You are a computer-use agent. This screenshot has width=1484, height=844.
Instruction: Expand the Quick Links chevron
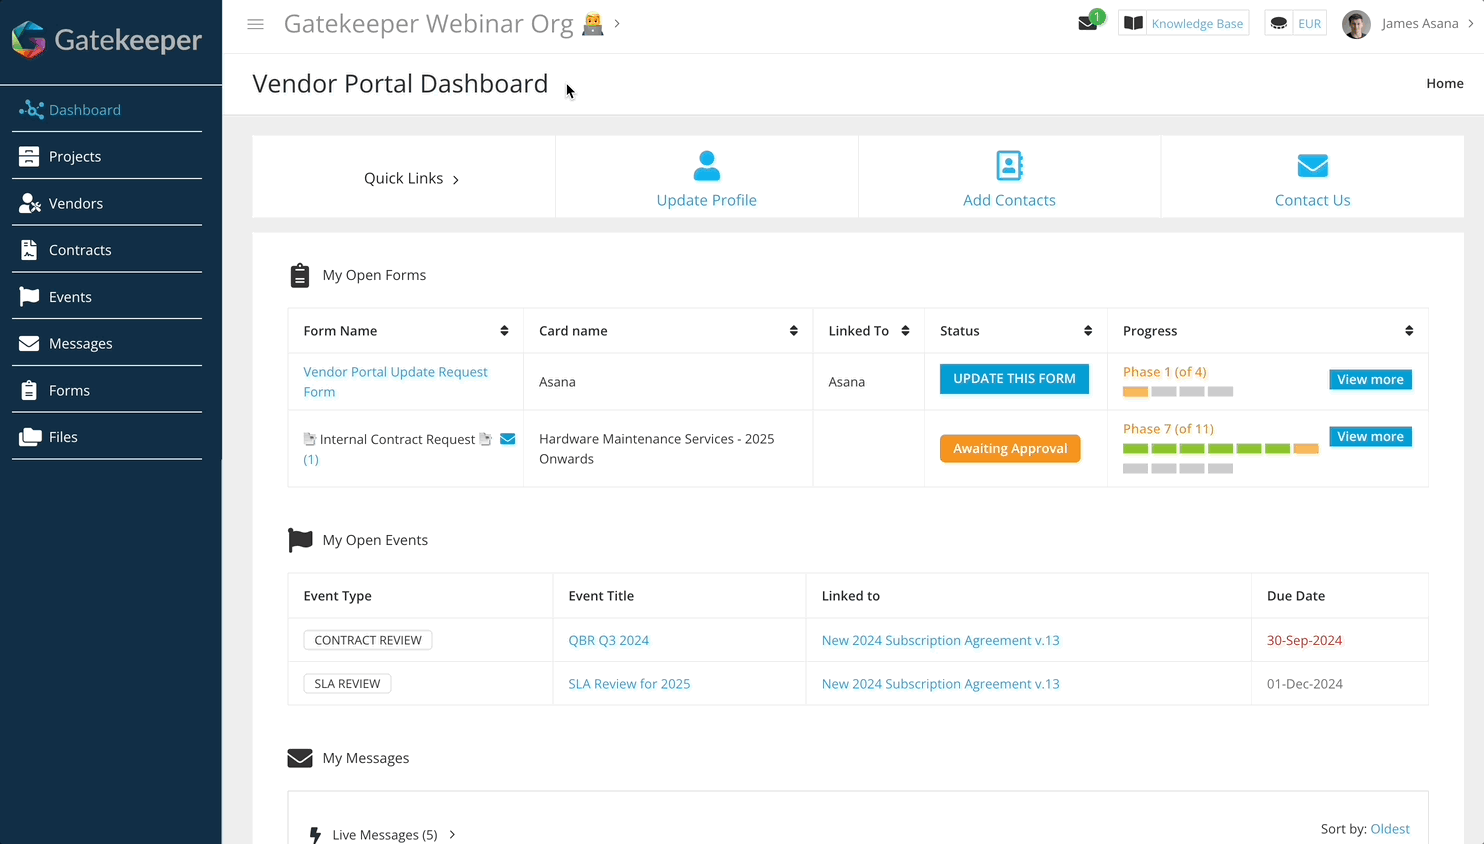click(456, 180)
